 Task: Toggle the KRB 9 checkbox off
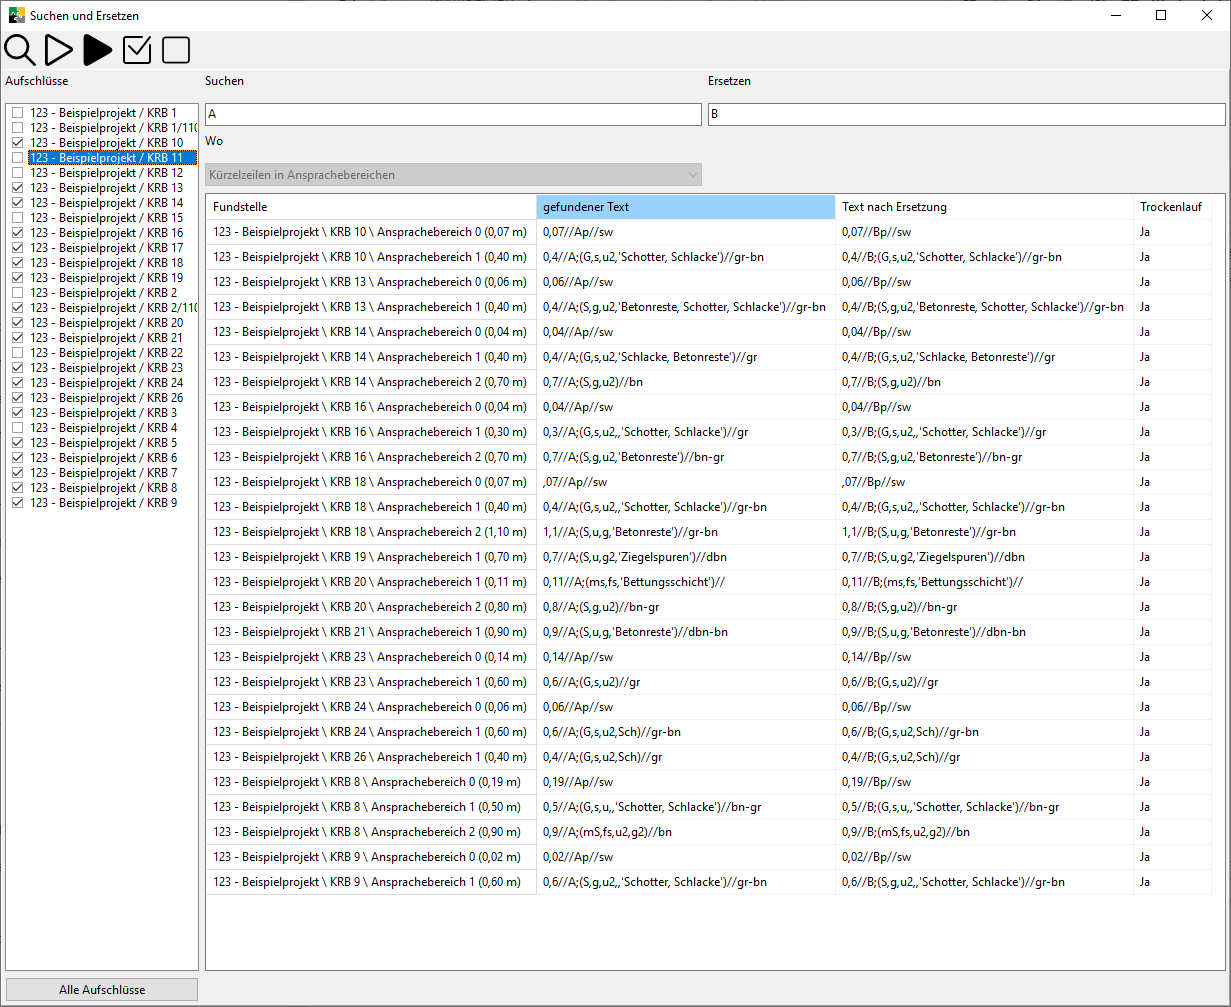17,503
